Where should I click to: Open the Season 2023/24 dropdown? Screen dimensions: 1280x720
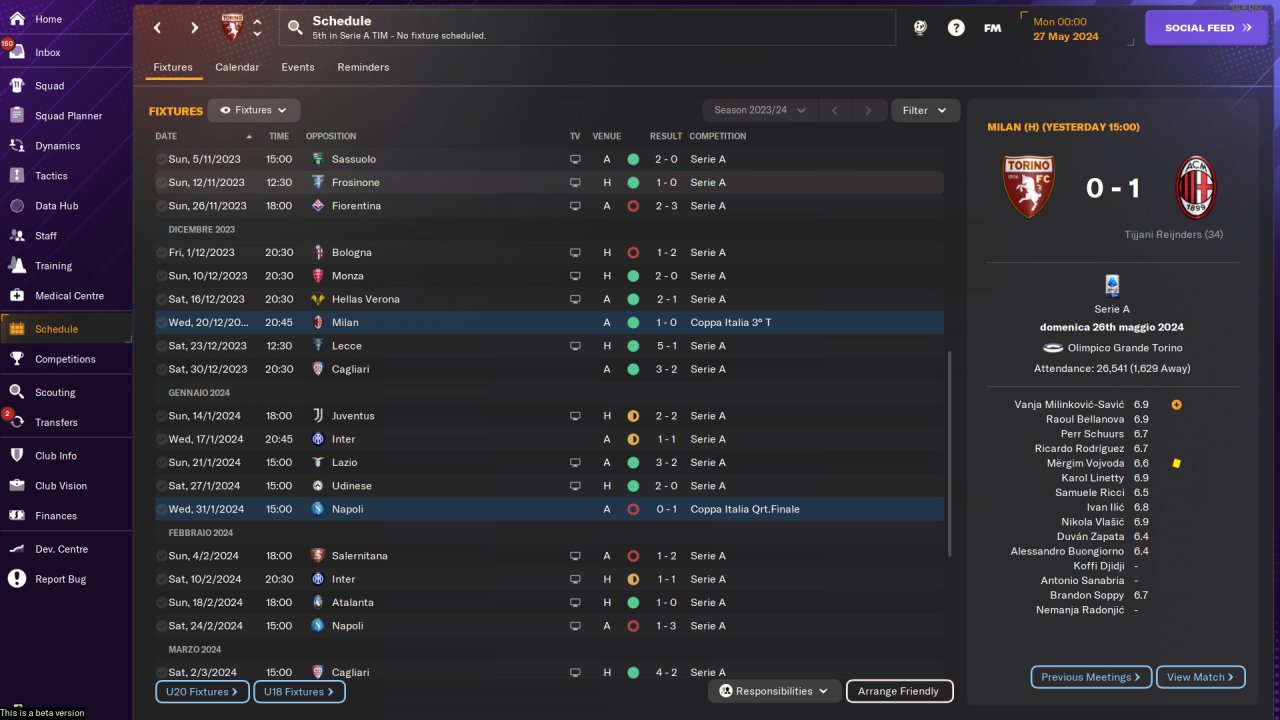tap(760, 110)
